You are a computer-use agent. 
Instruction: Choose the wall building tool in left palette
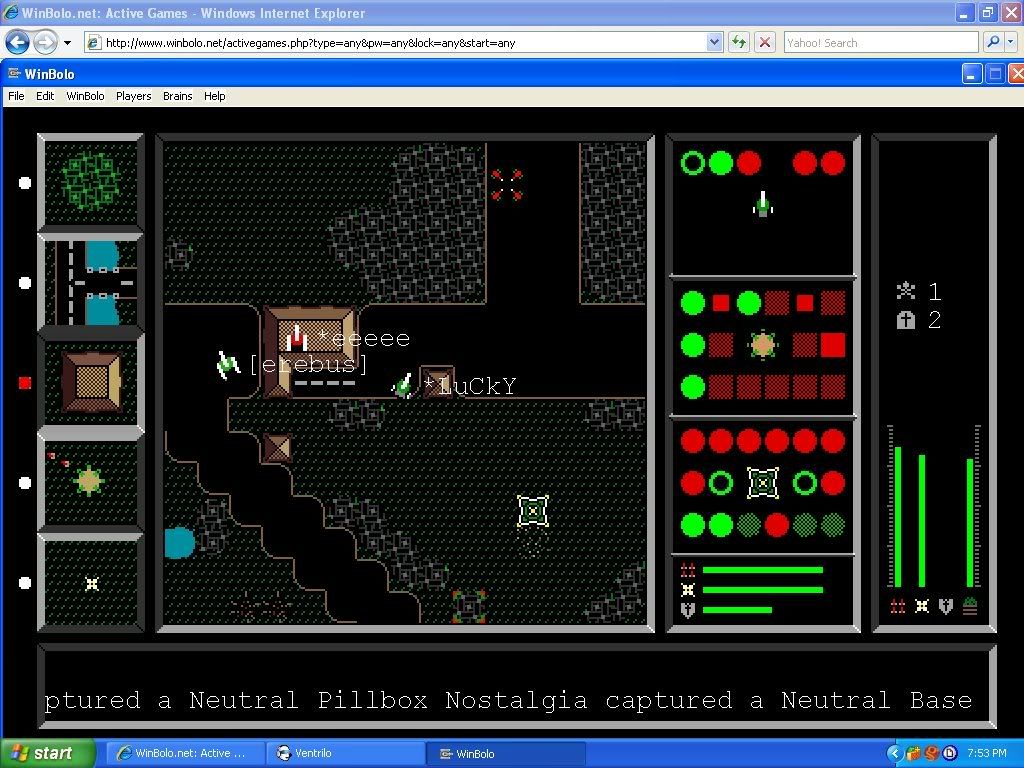coord(91,382)
